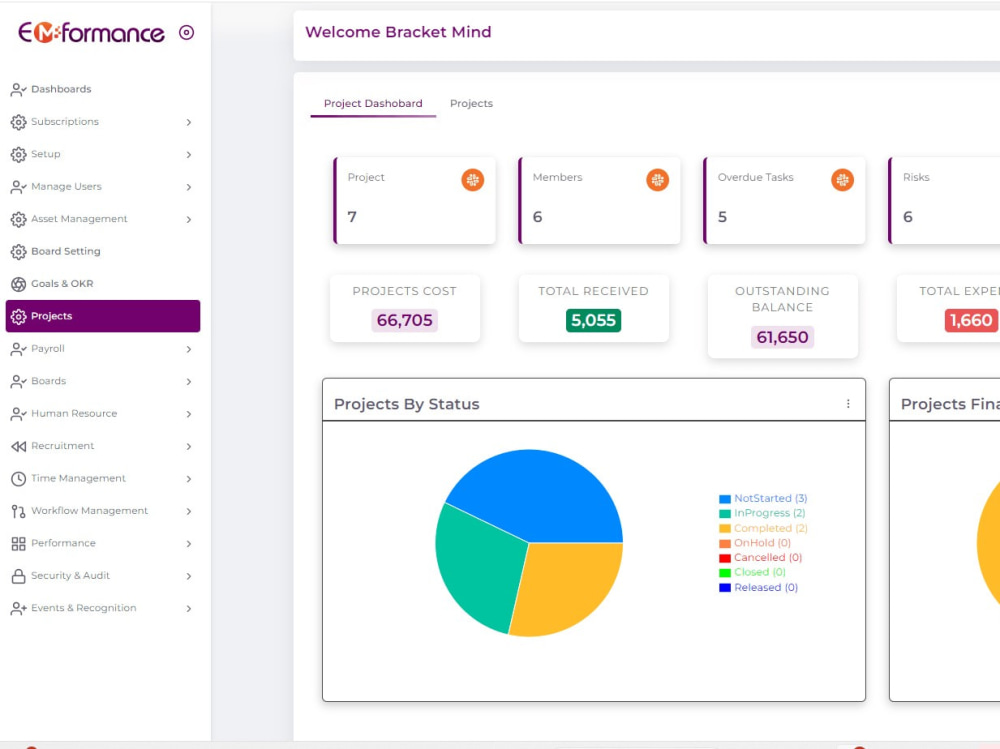Click the Projects By Status title

point(407,404)
